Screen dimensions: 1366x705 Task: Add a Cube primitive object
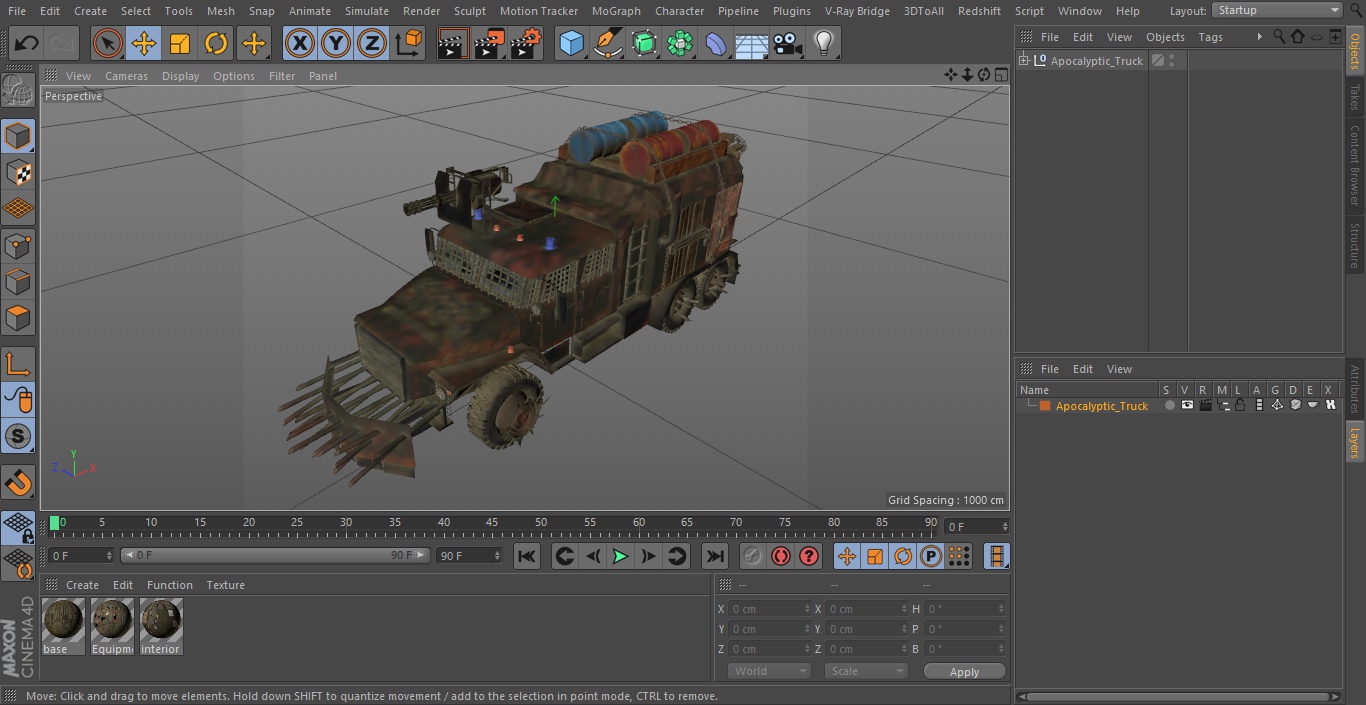(571, 44)
